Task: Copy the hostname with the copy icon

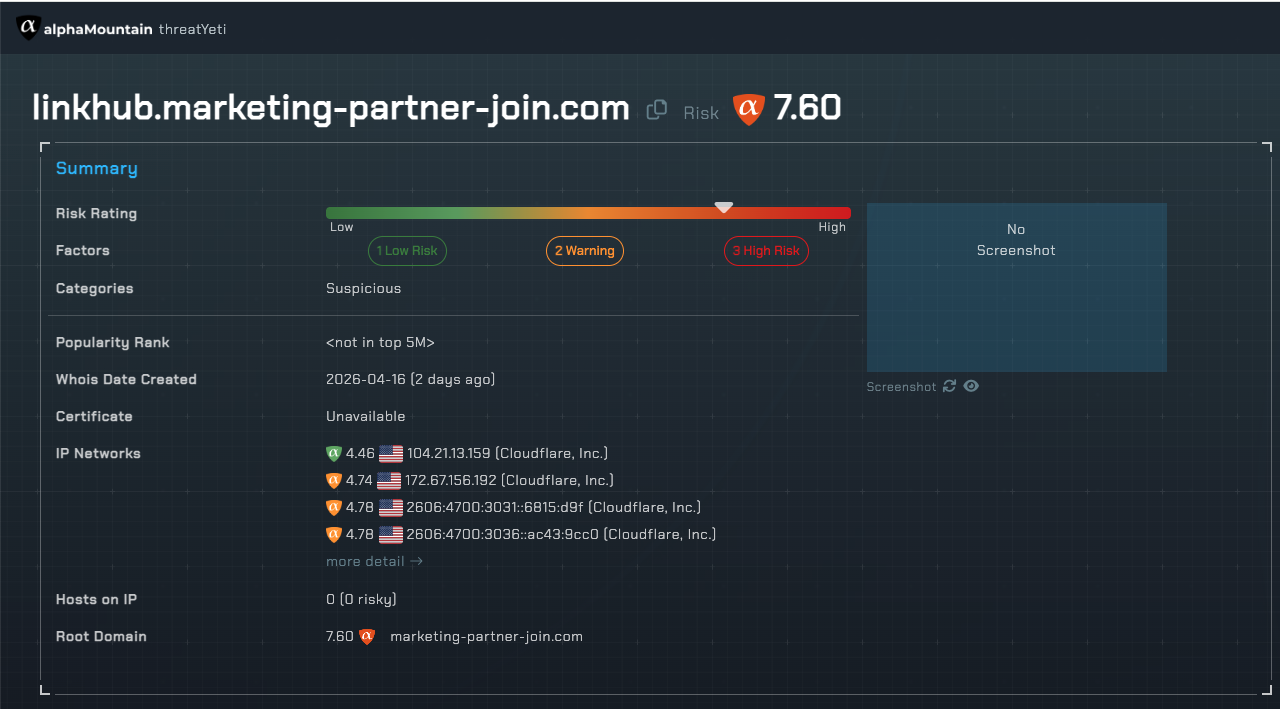Action: coord(657,110)
